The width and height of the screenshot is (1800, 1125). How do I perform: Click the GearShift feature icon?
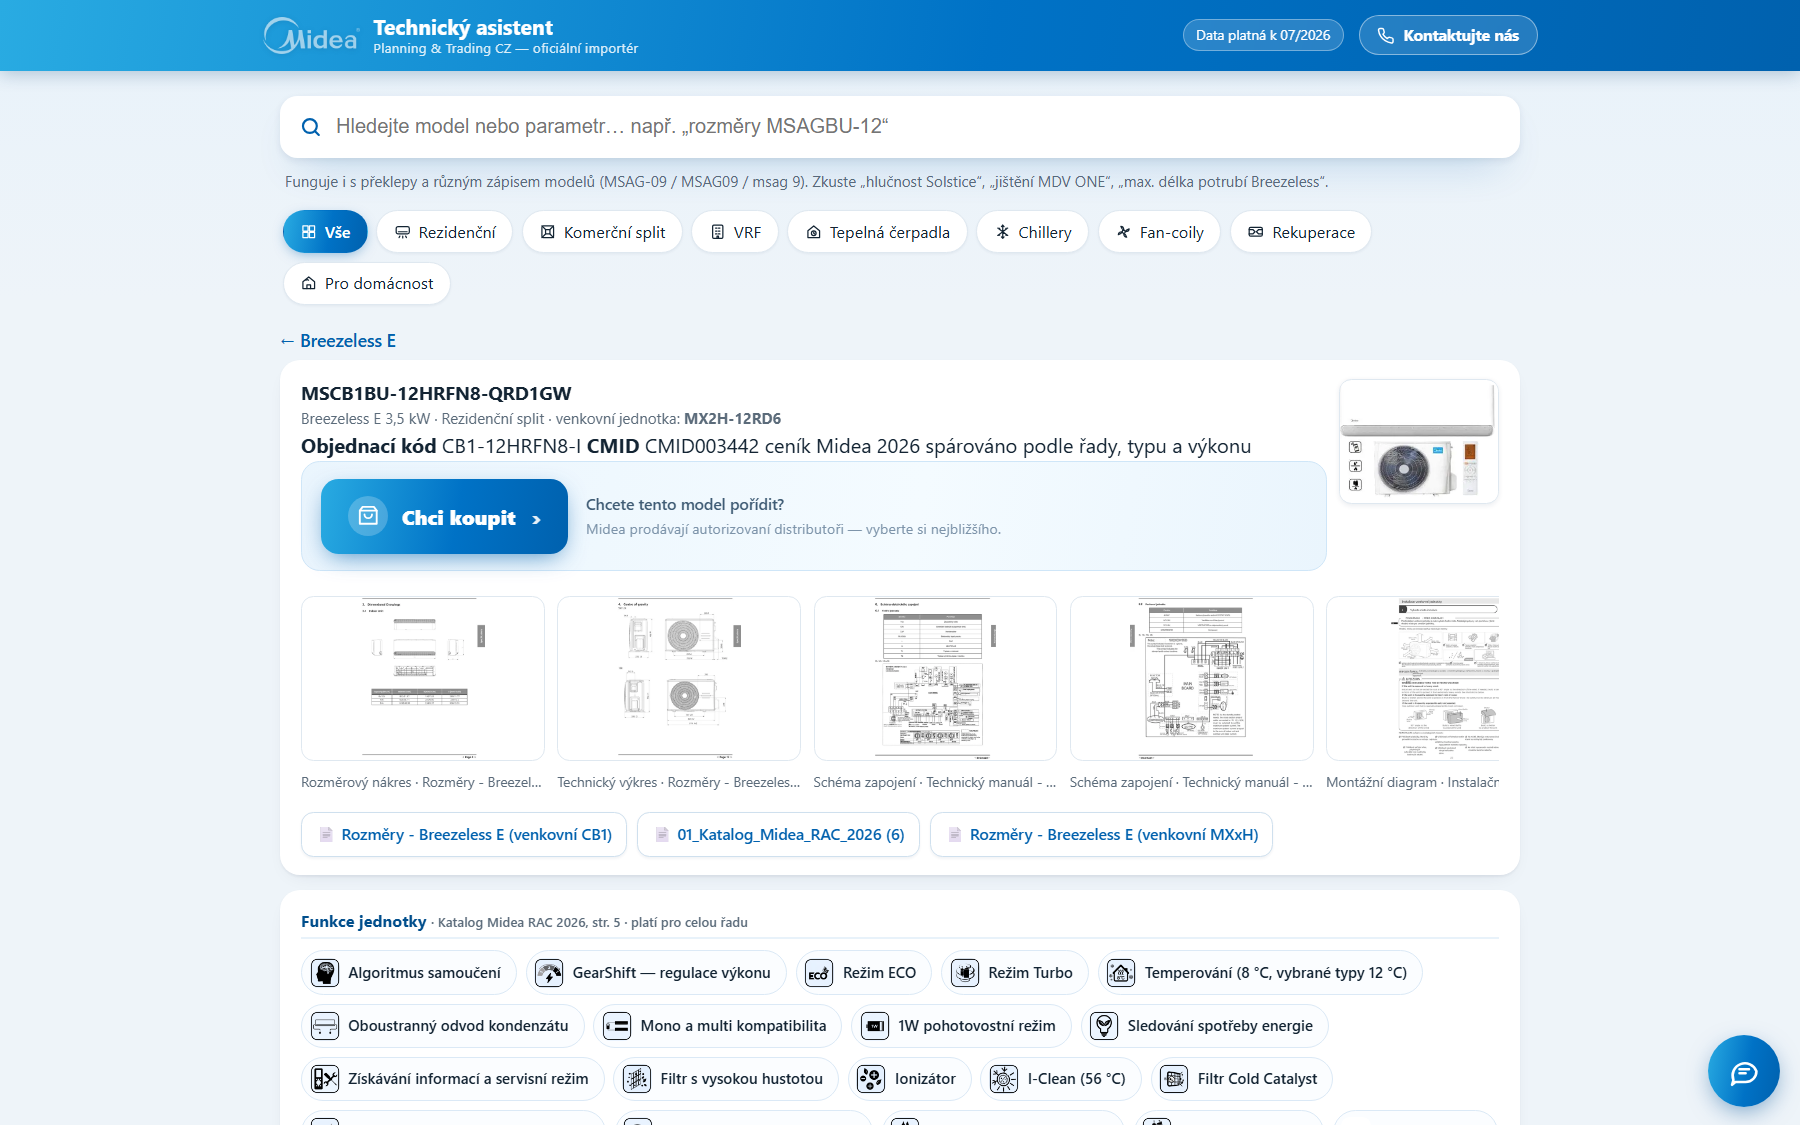click(x=549, y=973)
